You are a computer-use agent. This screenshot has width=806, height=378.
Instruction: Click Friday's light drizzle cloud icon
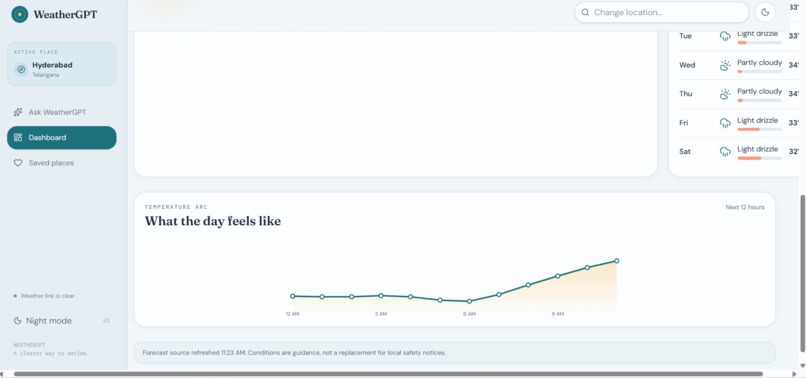(x=725, y=123)
